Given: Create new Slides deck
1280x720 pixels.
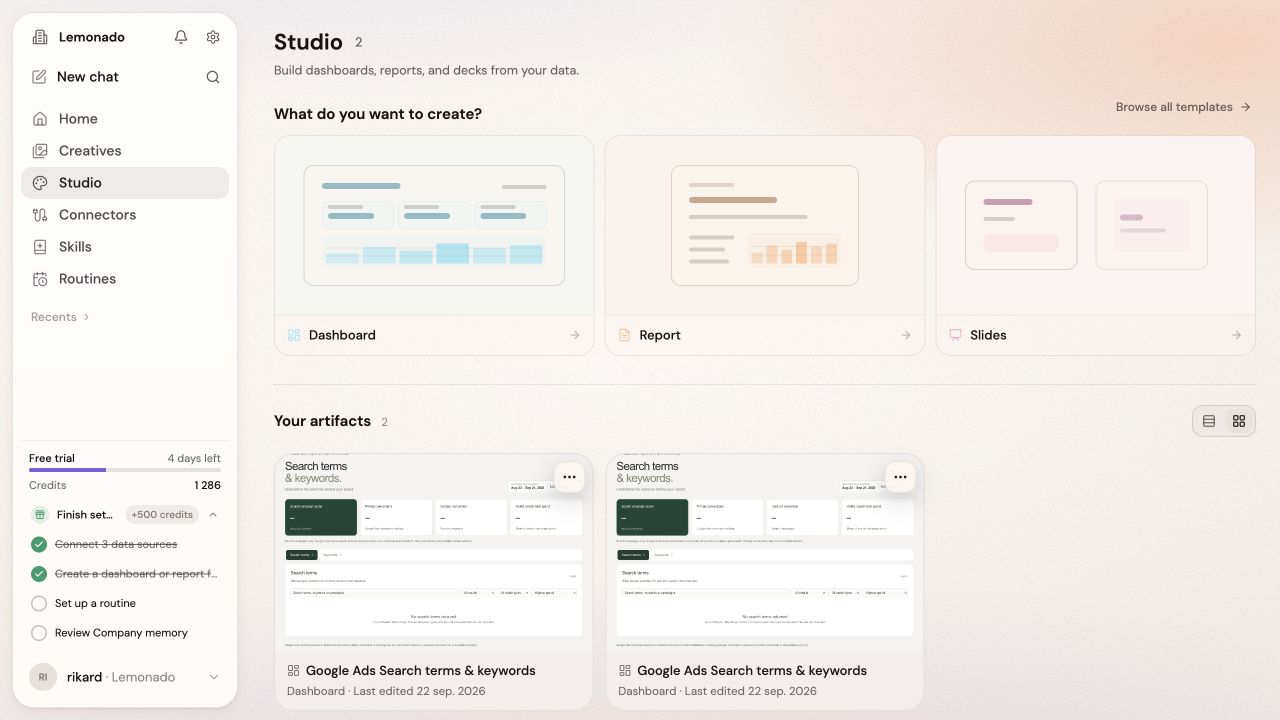Looking at the screenshot, I should (x=1095, y=245).
